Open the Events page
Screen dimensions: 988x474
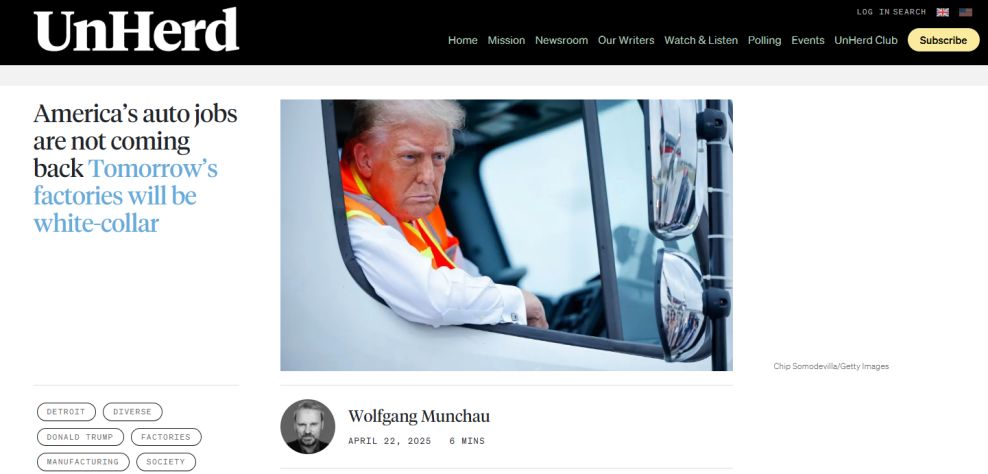pos(808,40)
